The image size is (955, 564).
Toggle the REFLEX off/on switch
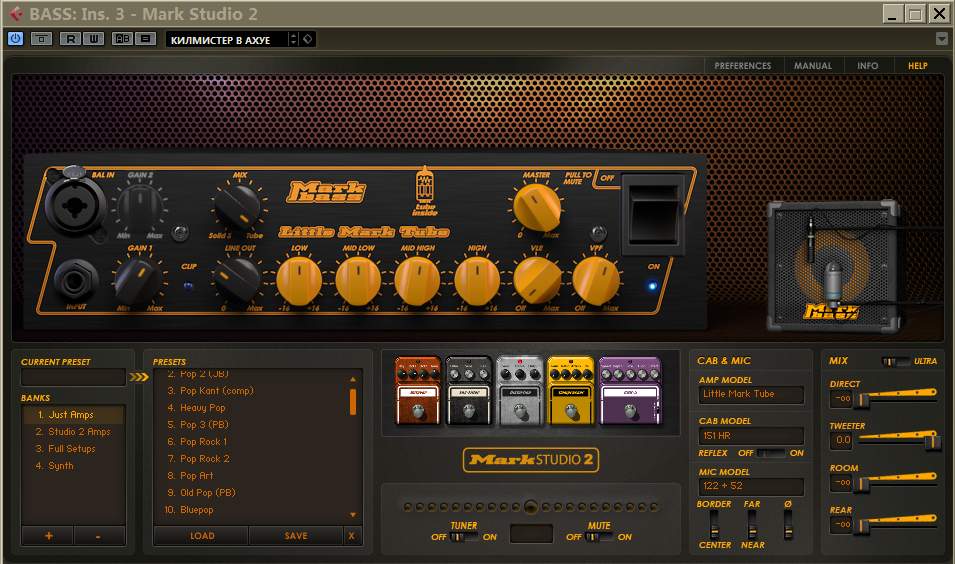click(x=770, y=453)
